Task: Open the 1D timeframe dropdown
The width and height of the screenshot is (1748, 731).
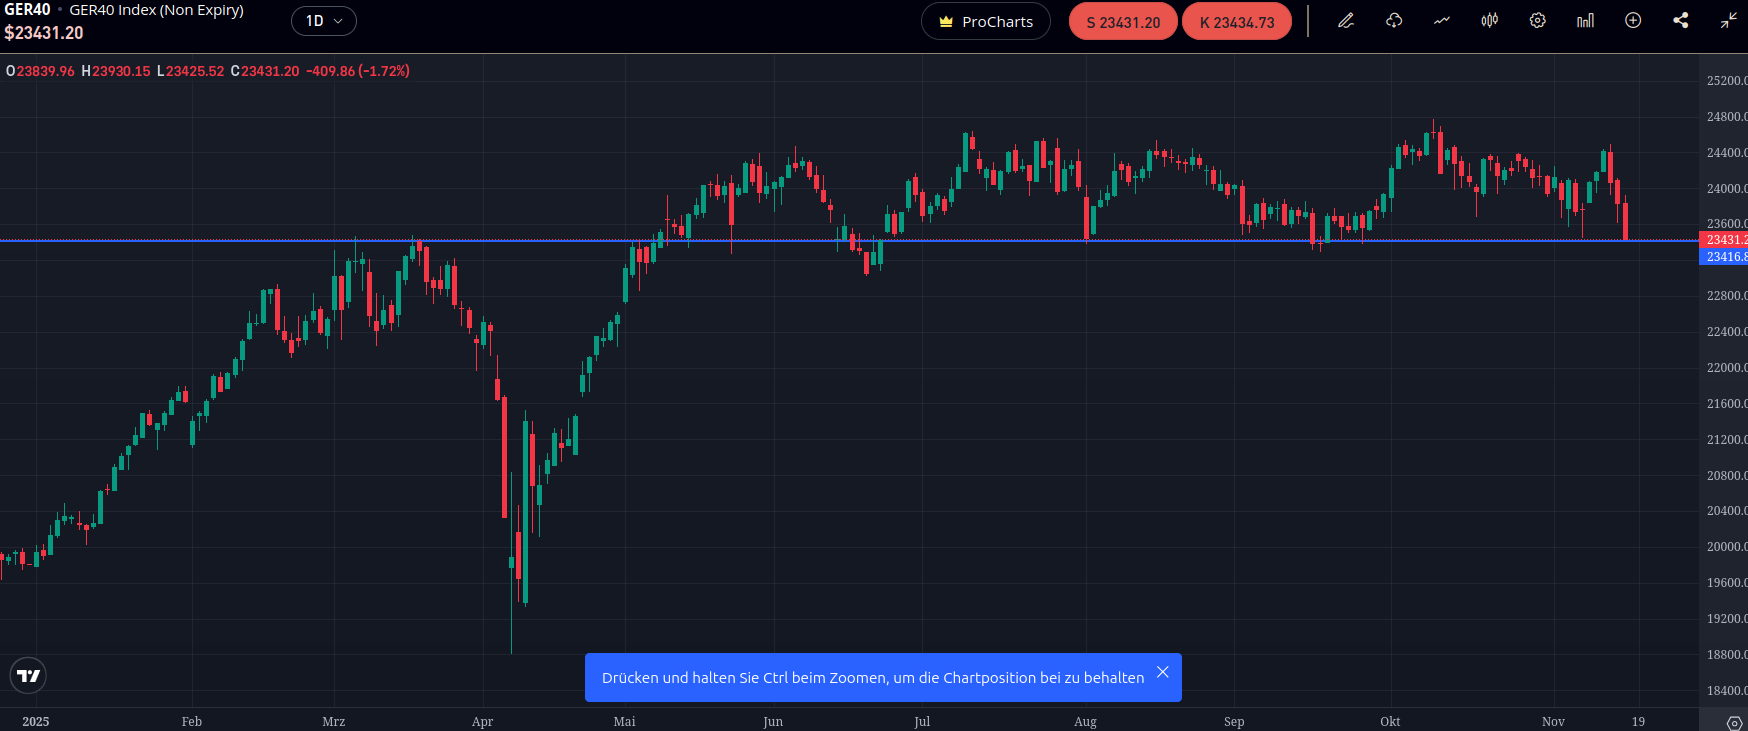Action: (324, 21)
